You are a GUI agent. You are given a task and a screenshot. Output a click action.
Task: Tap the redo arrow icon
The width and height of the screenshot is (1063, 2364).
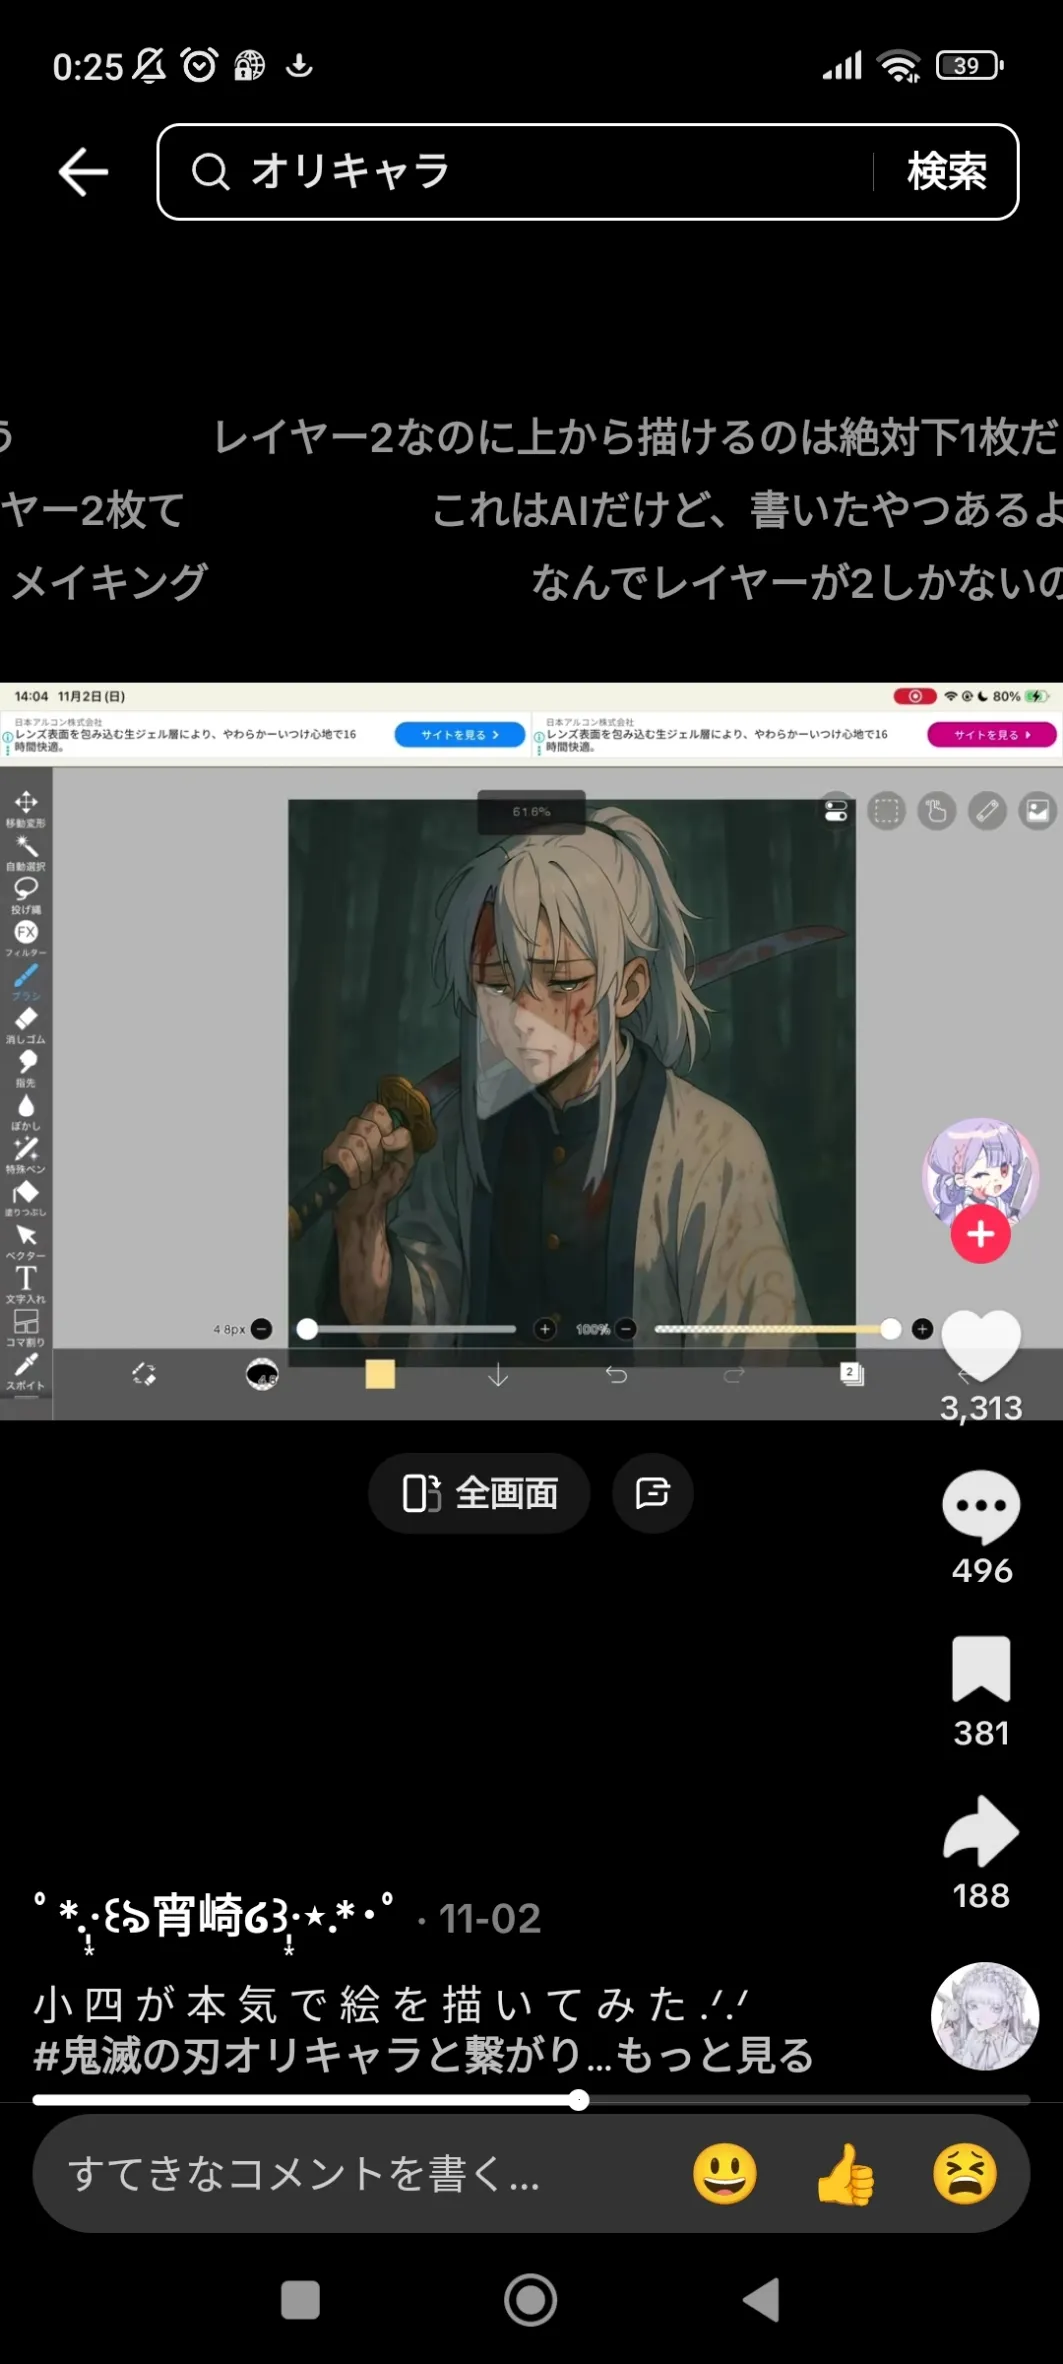(734, 1376)
